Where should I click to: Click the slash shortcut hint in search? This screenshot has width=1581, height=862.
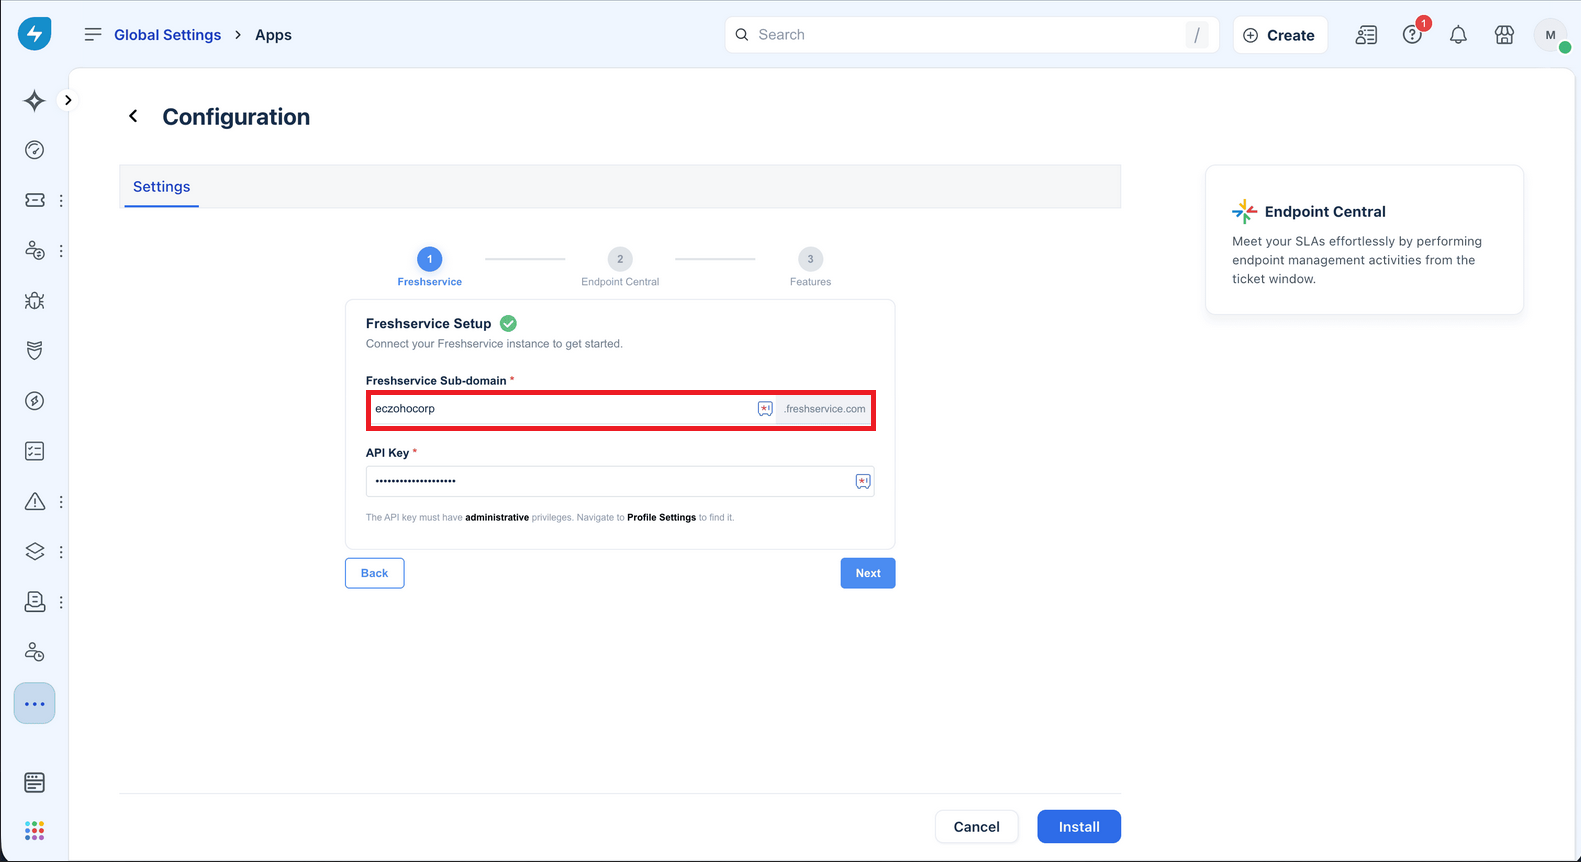(1197, 35)
